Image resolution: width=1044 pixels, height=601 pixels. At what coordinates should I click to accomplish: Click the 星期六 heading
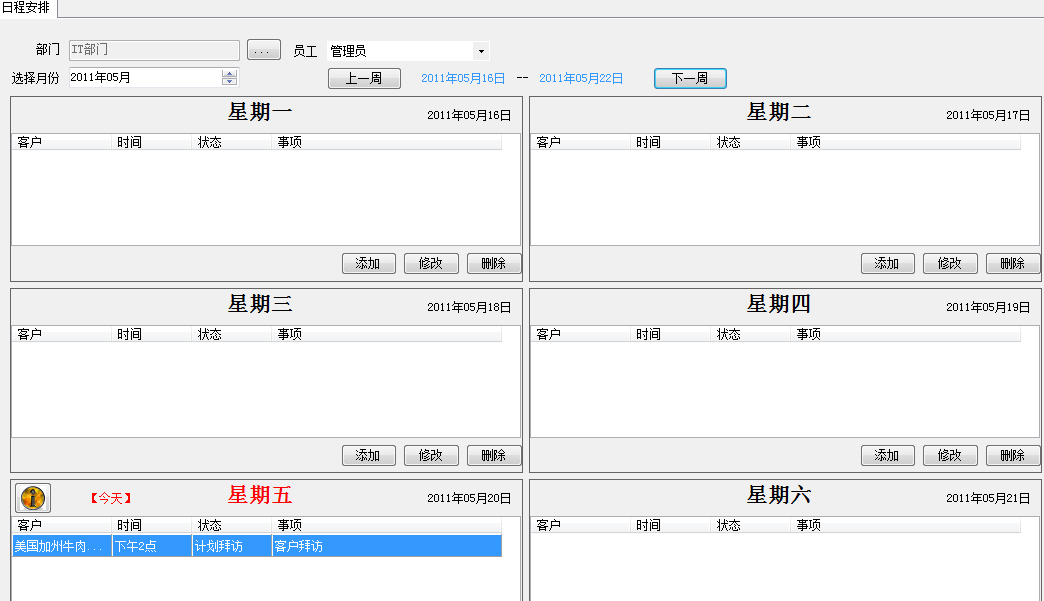point(778,495)
